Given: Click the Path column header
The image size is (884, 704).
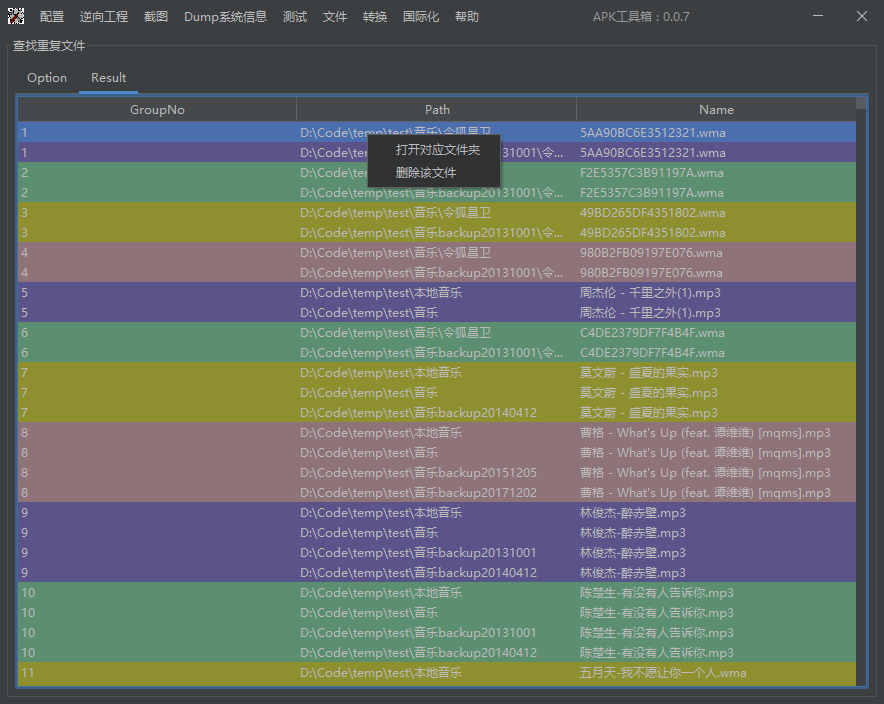Looking at the screenshot, I should pos(437,109).
